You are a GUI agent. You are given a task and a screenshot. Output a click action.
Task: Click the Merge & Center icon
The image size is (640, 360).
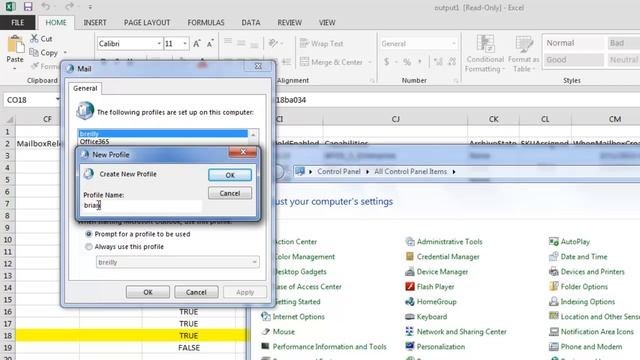coord(304,62)
